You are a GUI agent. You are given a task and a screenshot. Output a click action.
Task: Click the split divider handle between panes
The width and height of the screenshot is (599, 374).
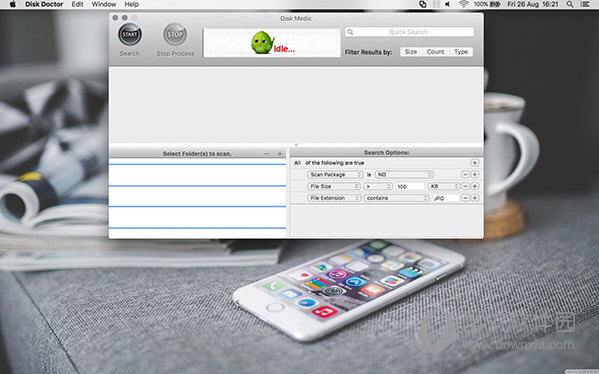point(296,145)
